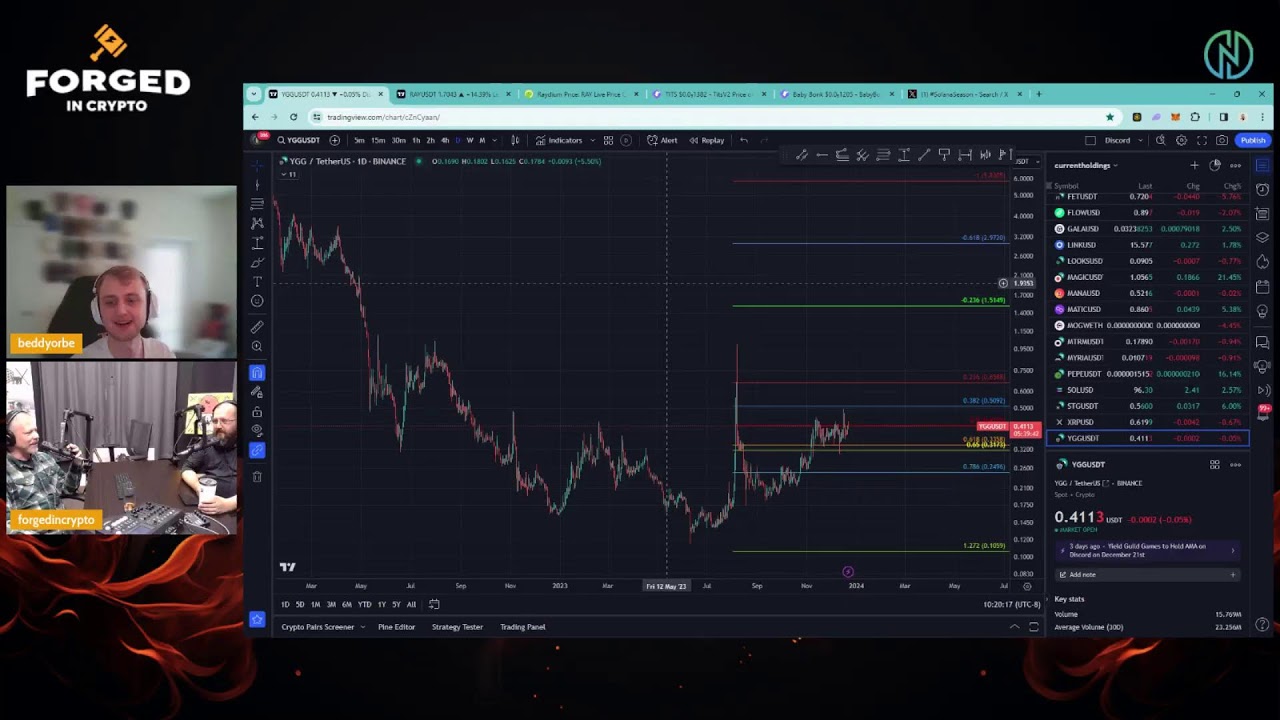
Task: Take a chart snapshot with camera icon
Action: click(x=1221, y=140)
